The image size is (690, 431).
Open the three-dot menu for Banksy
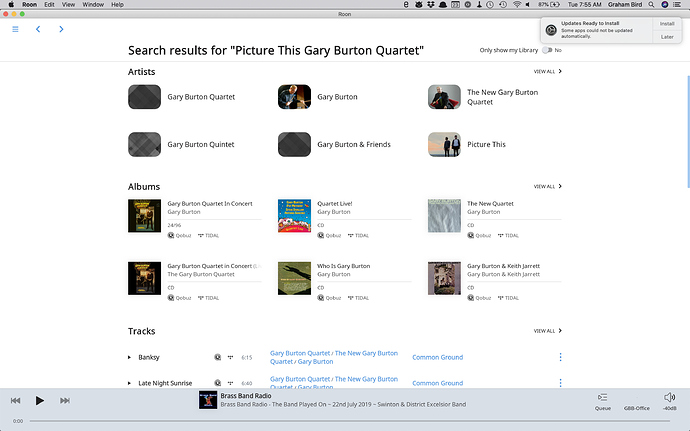560,357
